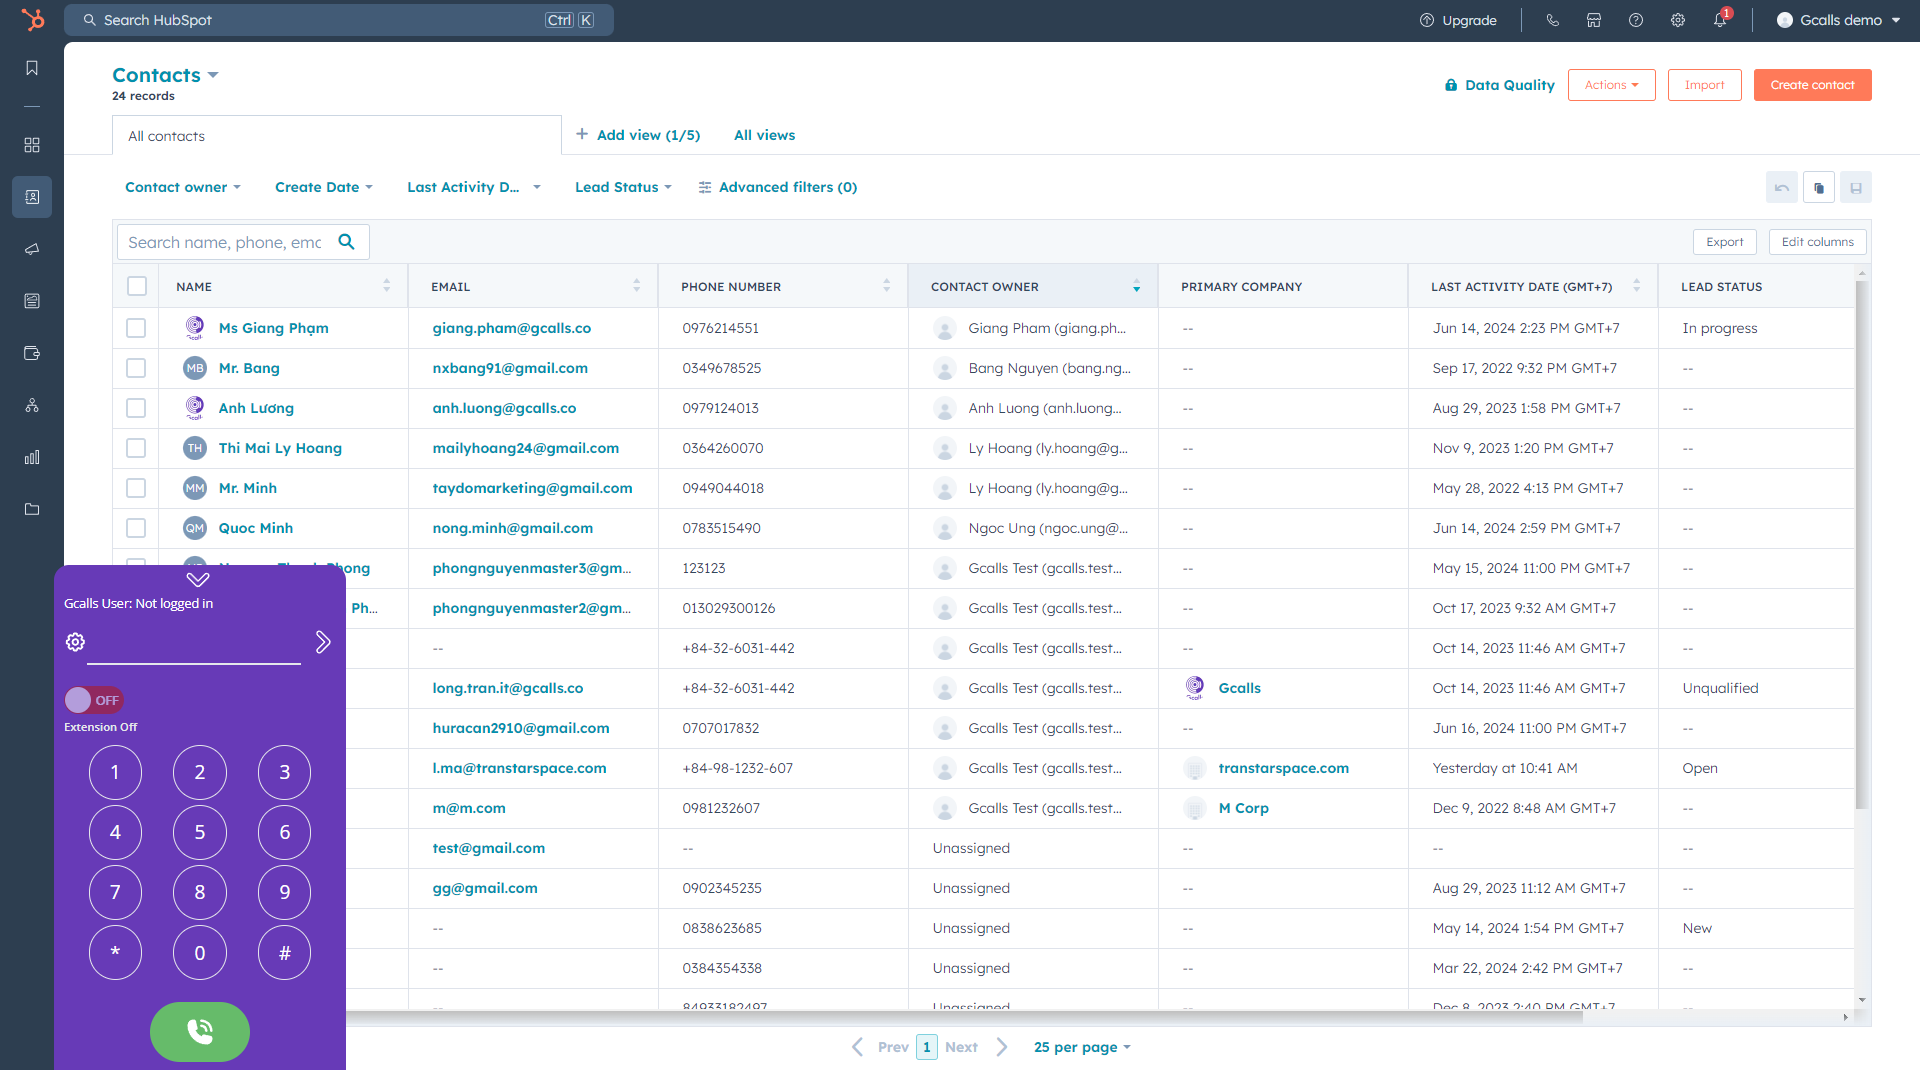The height and width of the screenshot is (1070, 1920).
Task: Open the Gcalls demo account menu
Action: [x=1837, y=20]
